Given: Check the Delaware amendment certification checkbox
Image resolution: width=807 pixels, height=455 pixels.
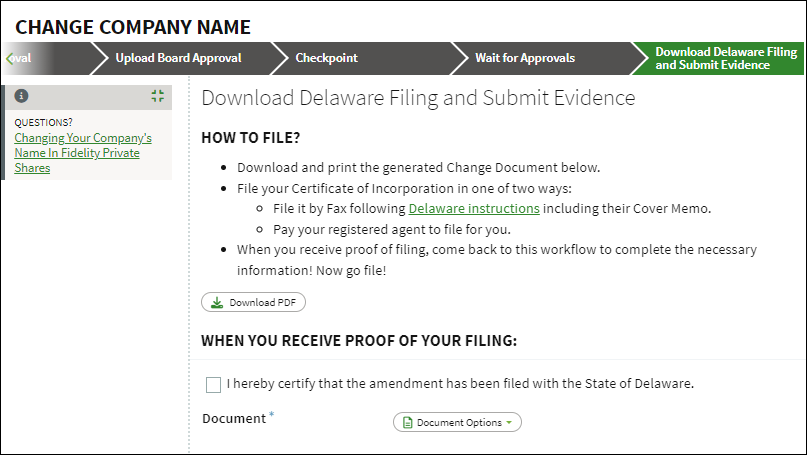Looking at the screenshot, I should click(x=213, y=384).
